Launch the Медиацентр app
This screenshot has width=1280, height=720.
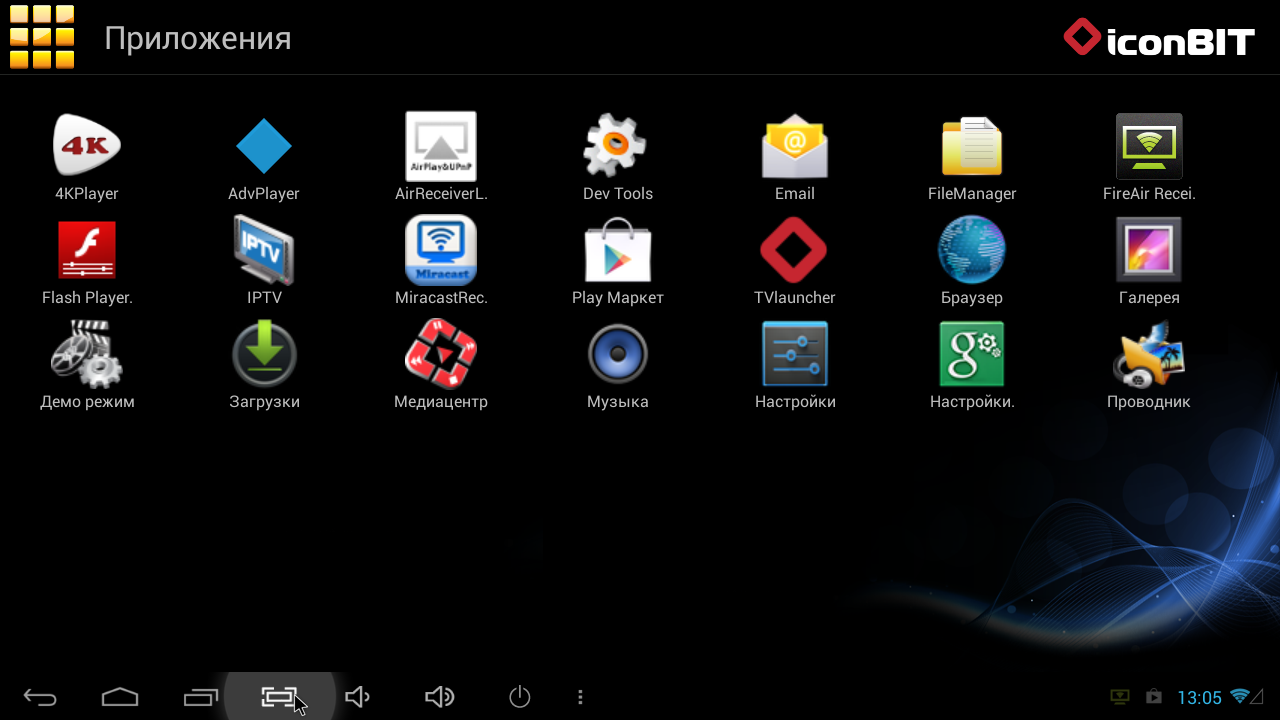coord(441,354)
